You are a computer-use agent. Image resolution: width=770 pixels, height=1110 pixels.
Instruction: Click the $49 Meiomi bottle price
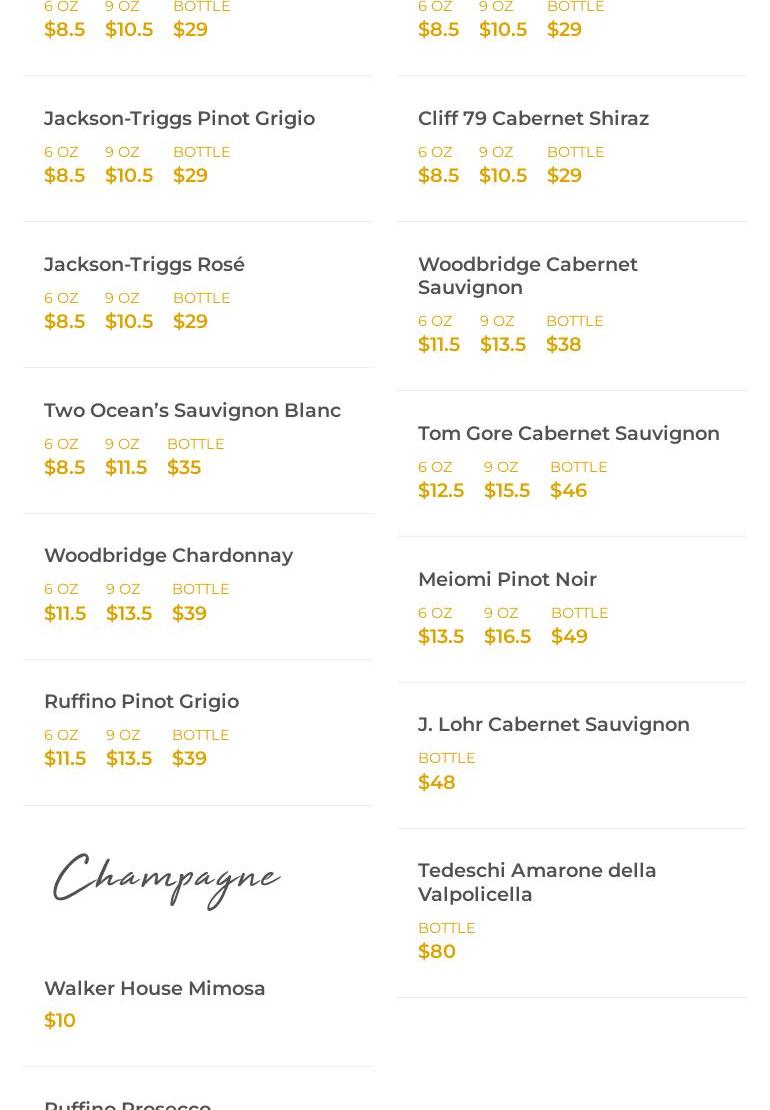click(569, 636)
